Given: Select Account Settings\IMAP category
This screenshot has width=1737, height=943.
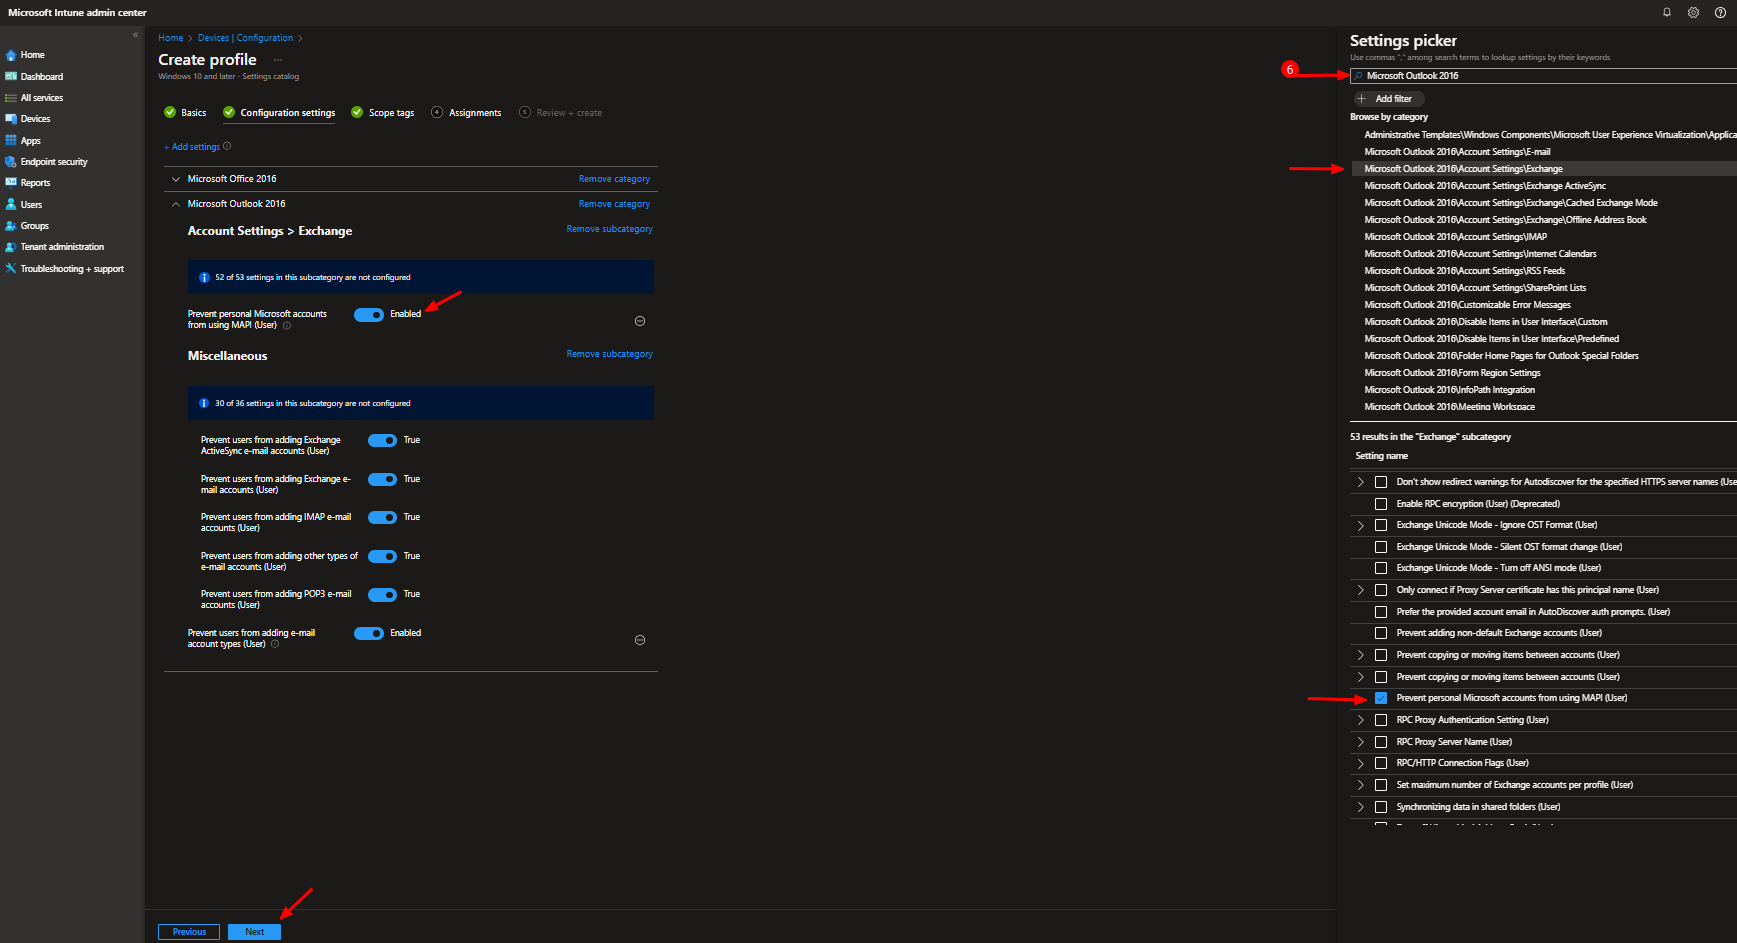Looking at the screenshot, I should pos(1455,237).
